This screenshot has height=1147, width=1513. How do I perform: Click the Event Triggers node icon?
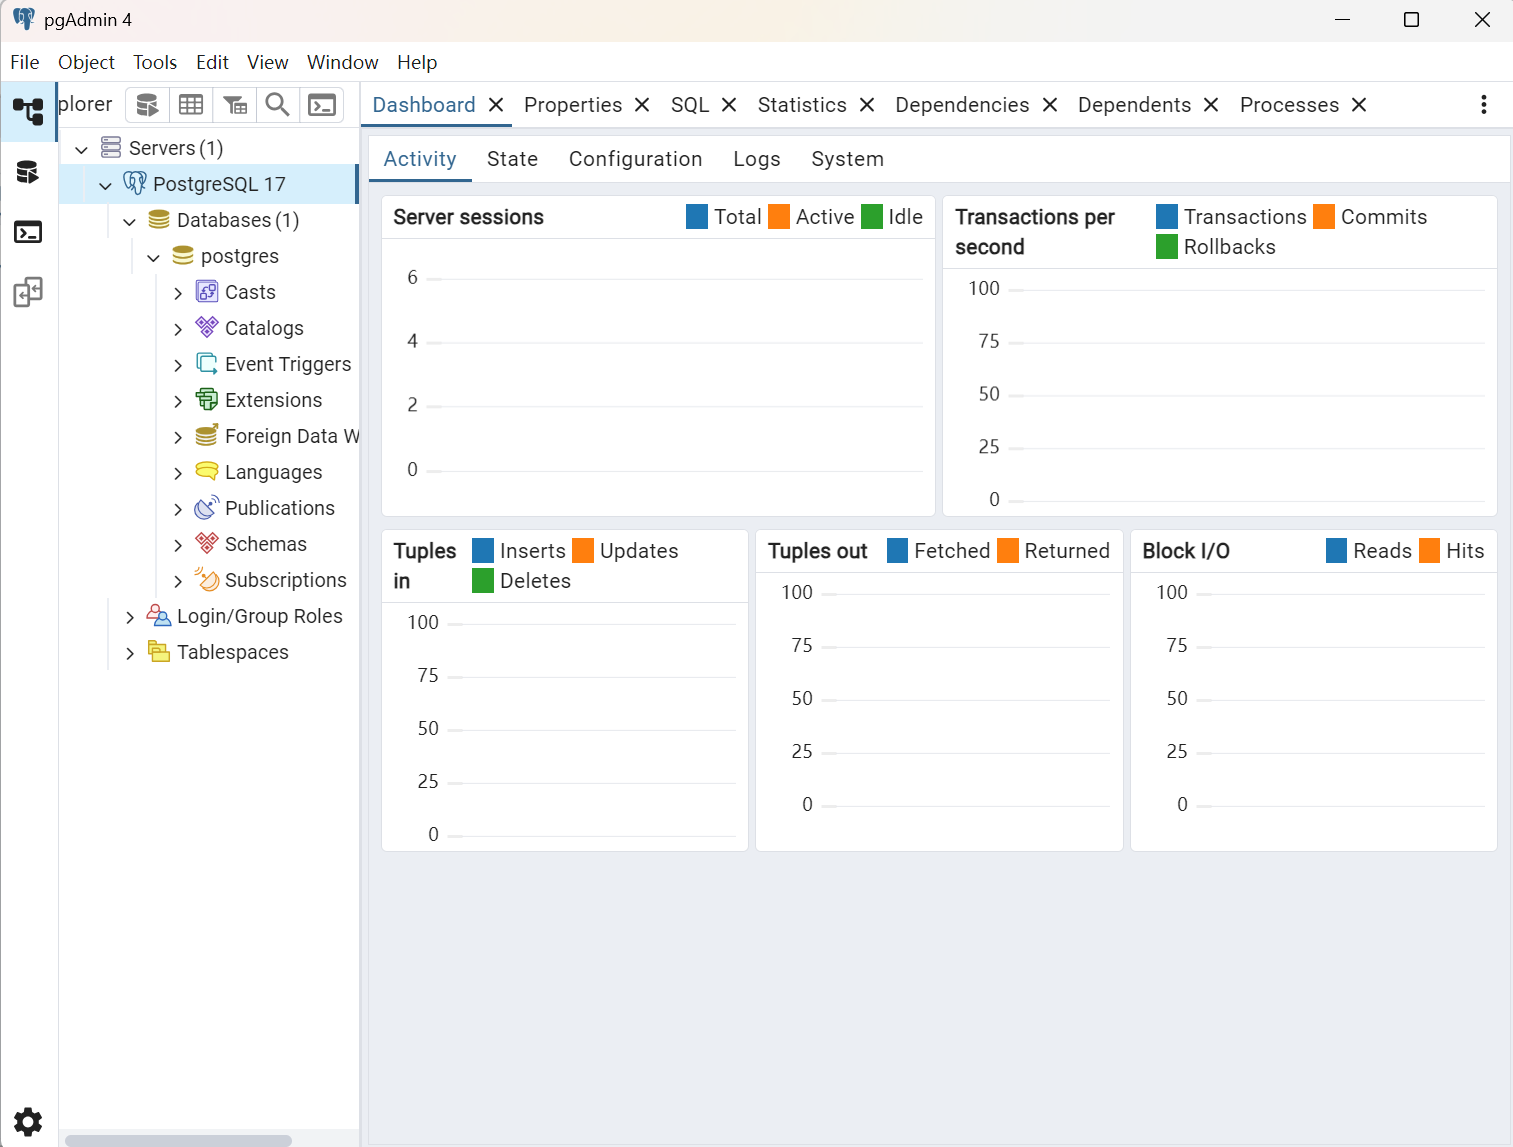207,363
